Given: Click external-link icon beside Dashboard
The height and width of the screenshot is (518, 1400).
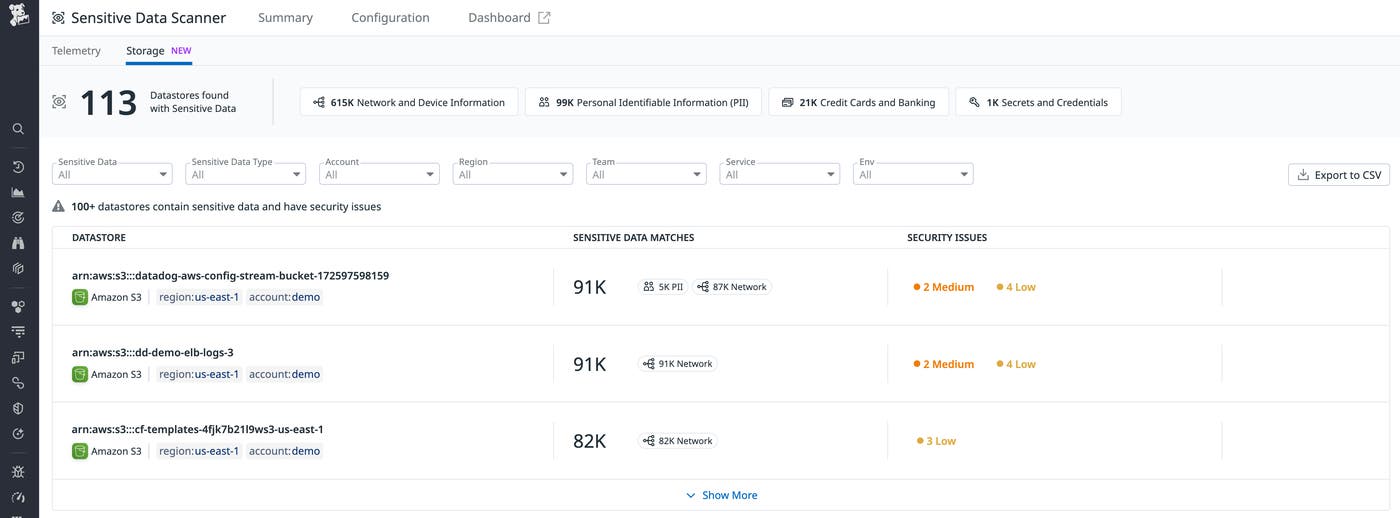Looking at the screenshot, I should pyautogui.click(x=544, y=18).
